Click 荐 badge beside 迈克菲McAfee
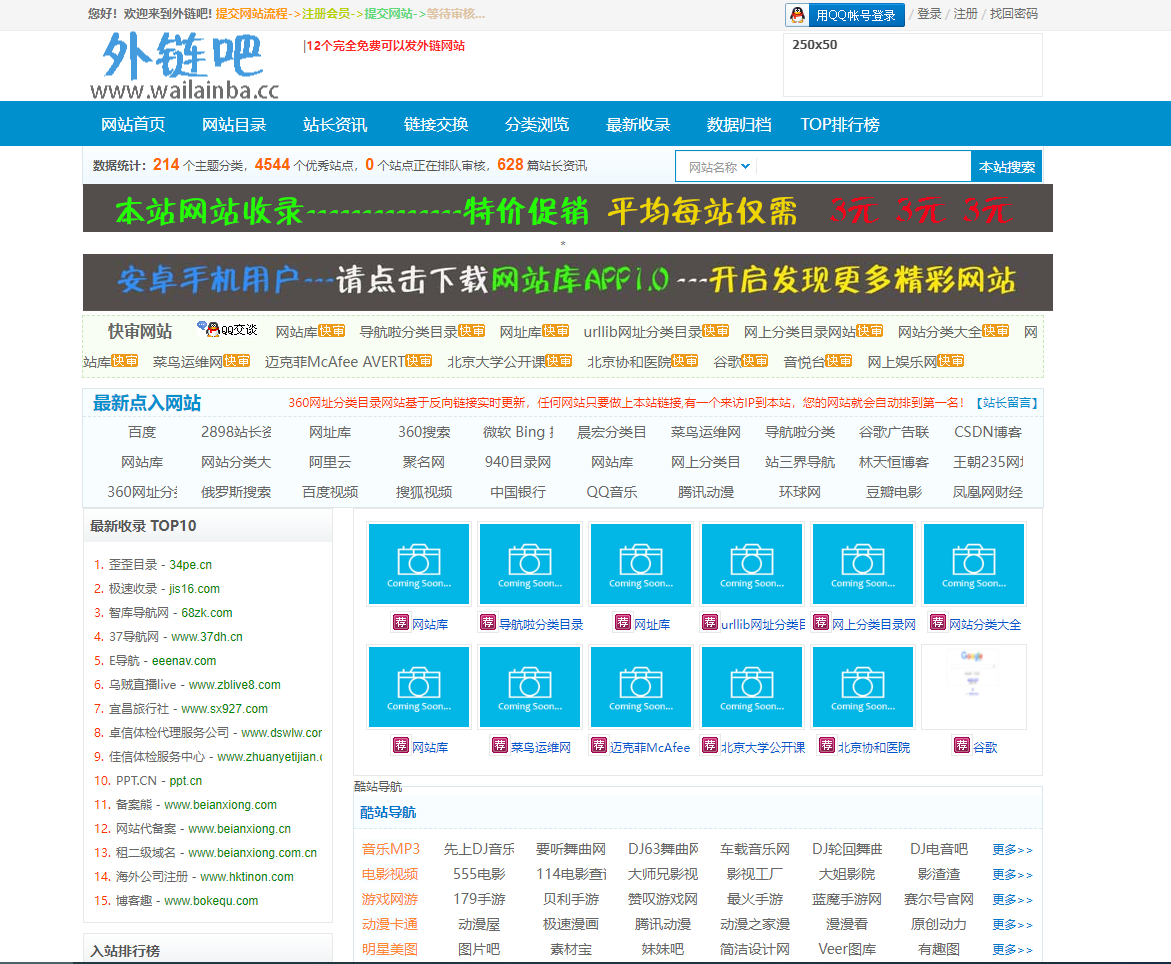This screenshot has height=964, width=1171. click(x=599, y=745)
